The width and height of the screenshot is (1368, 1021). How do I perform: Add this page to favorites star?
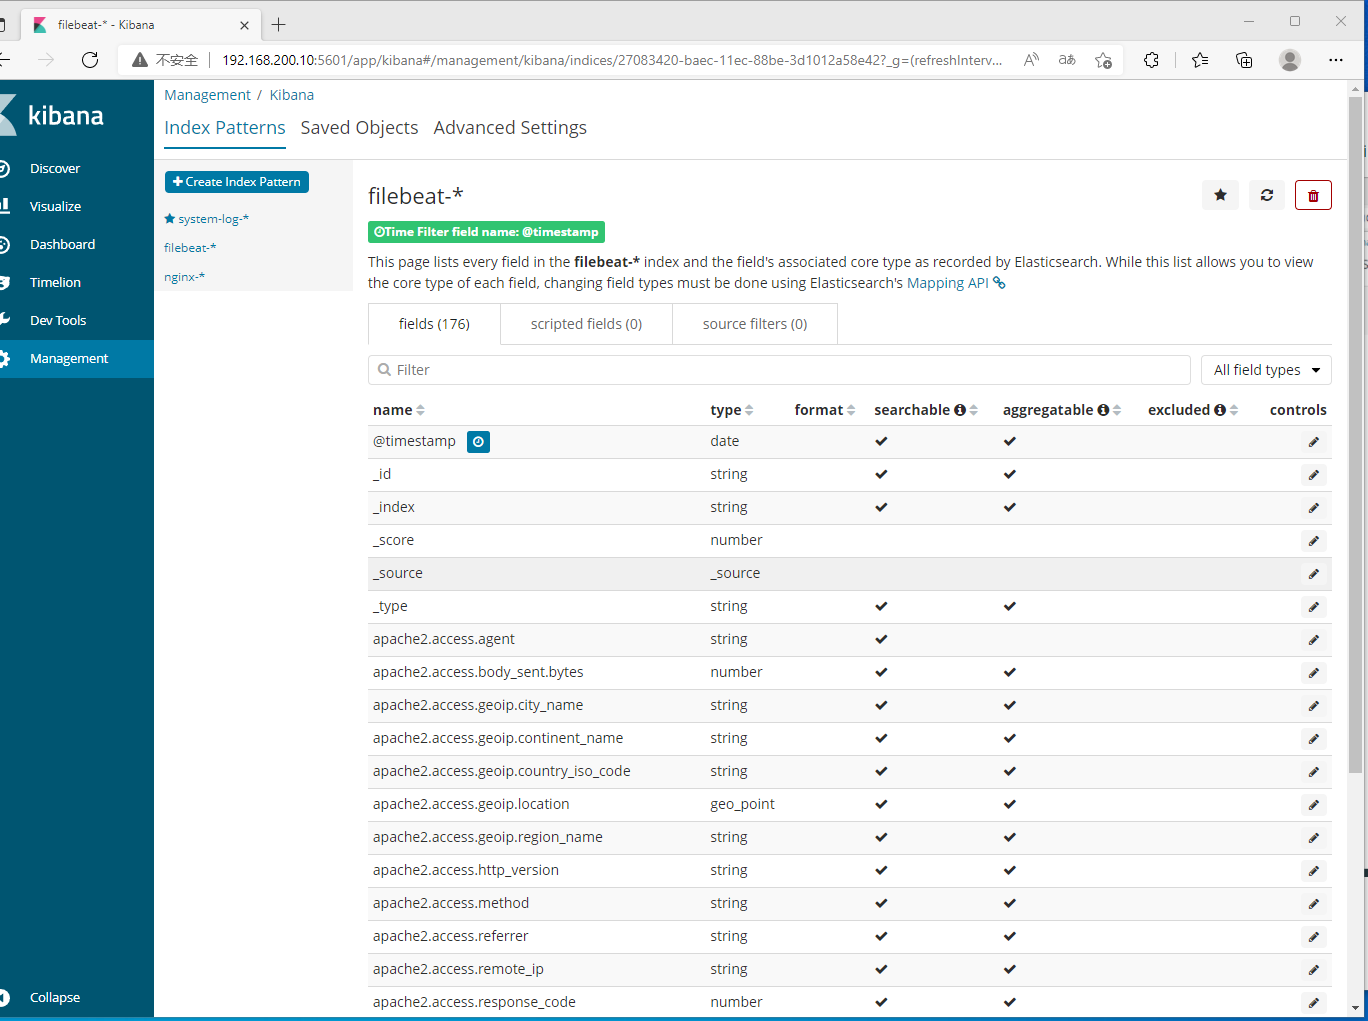click(1103, 60)
